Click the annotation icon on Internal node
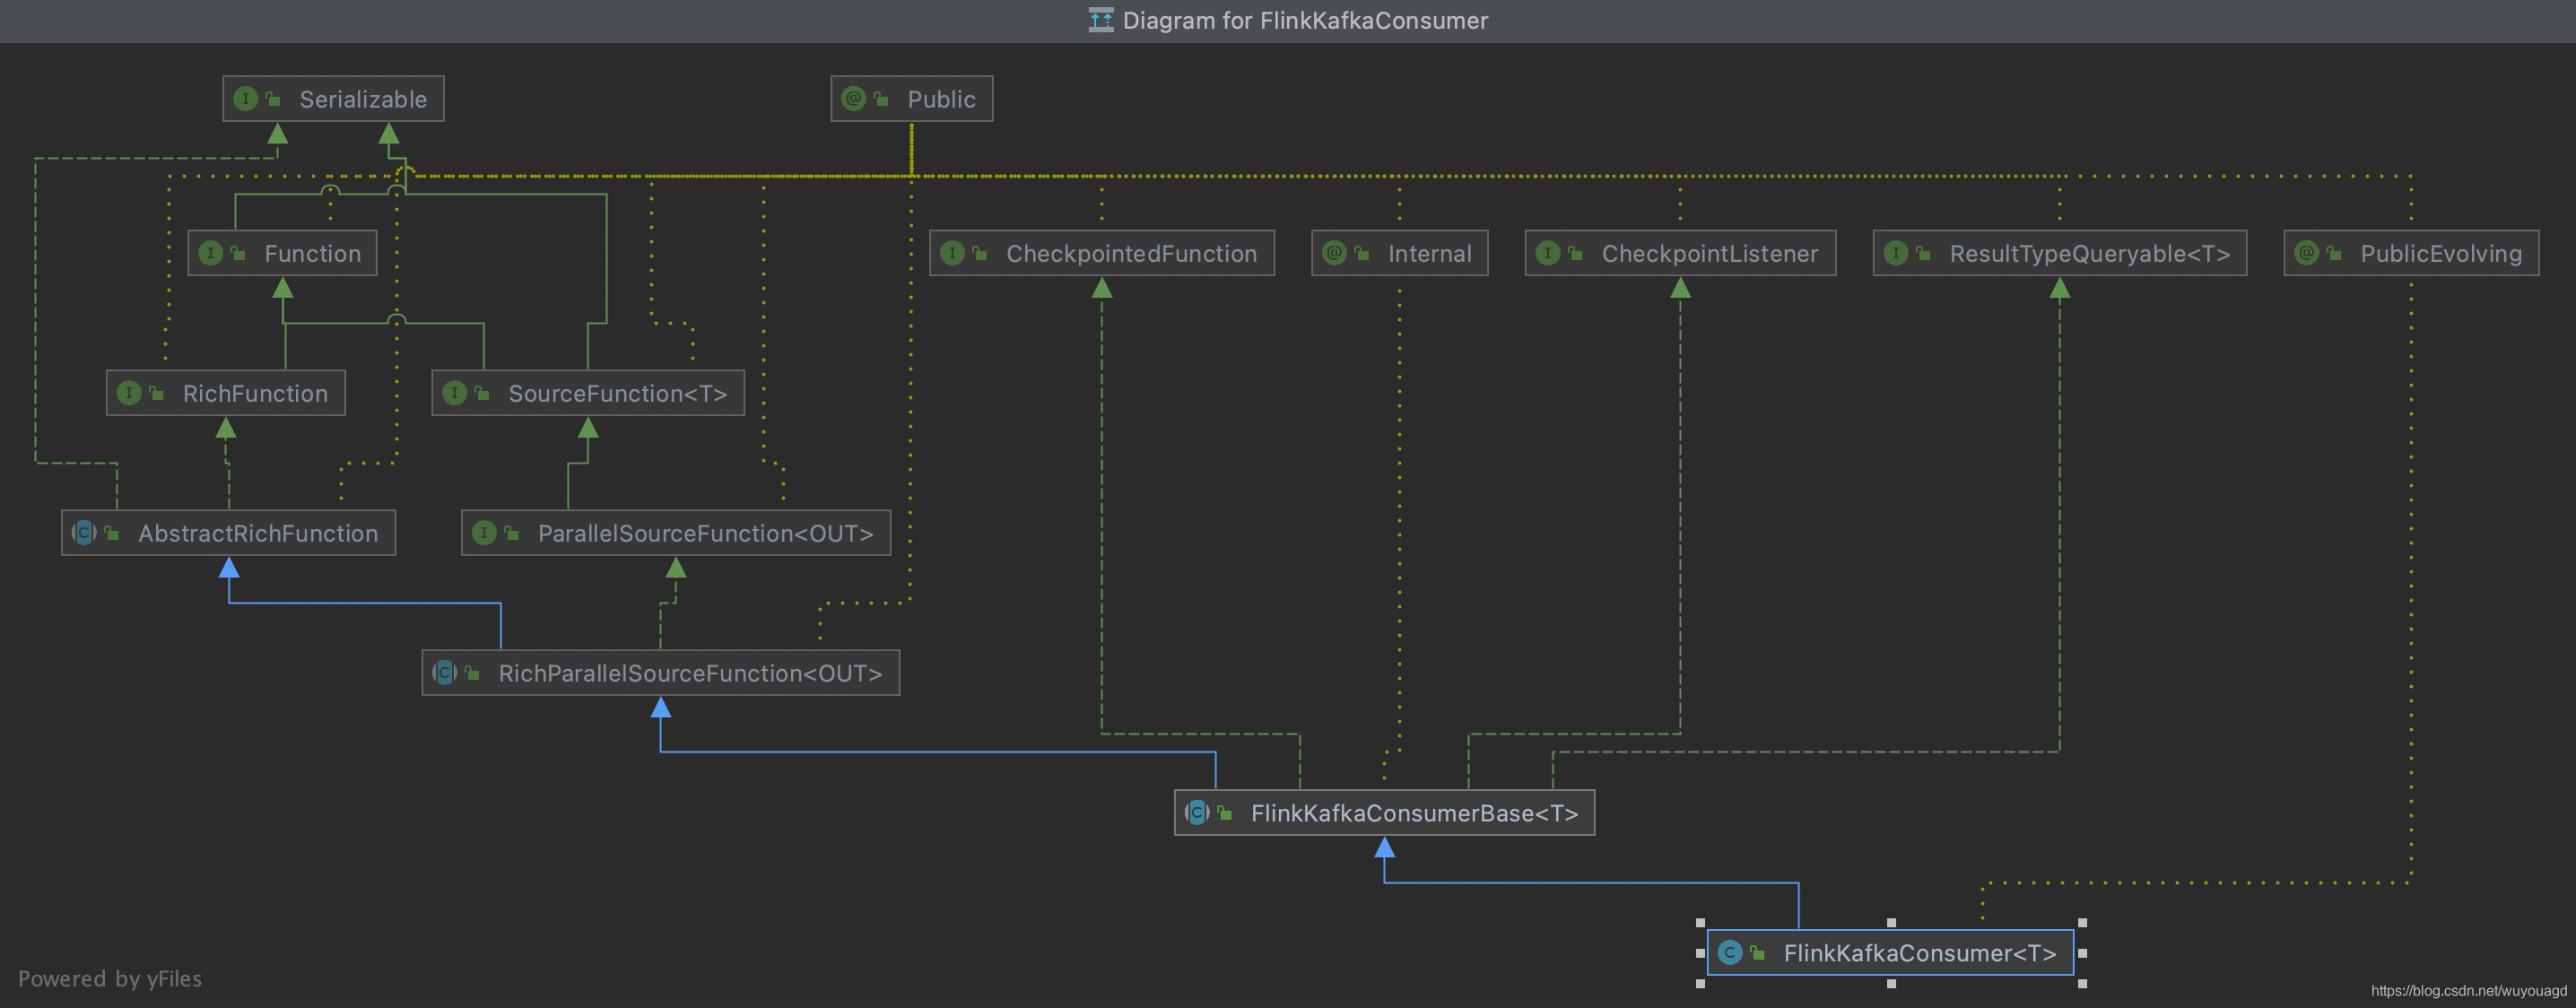The height and width of the screenshot is (1008, 2576). click(x=1334, y=253)
